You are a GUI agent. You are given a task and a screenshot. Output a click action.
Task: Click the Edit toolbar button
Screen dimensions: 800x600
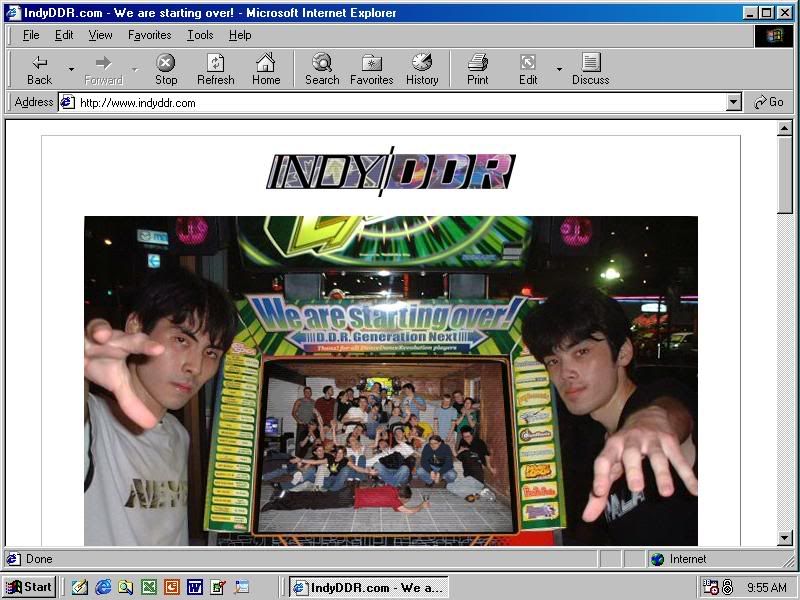(528, 70)
